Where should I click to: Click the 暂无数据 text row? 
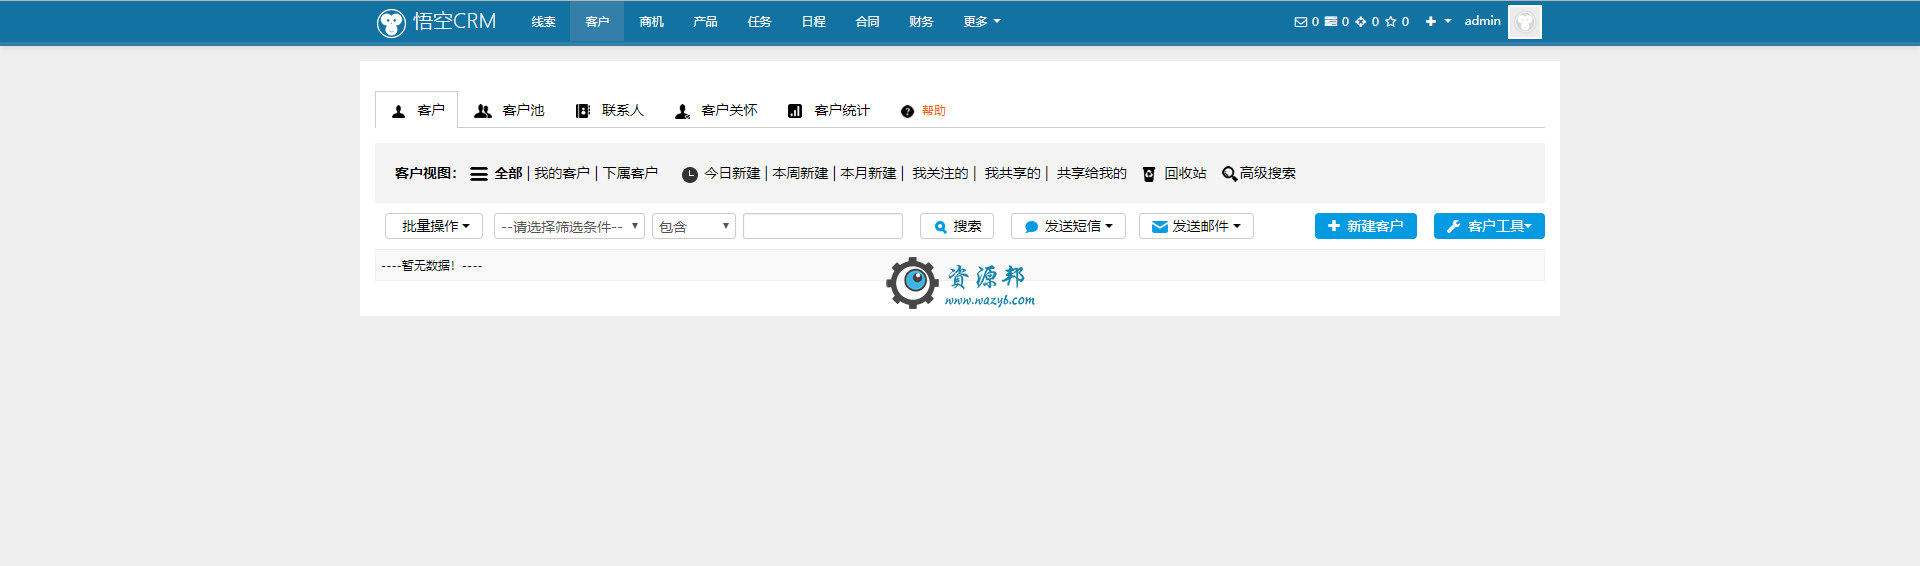[x=960, y=265]
